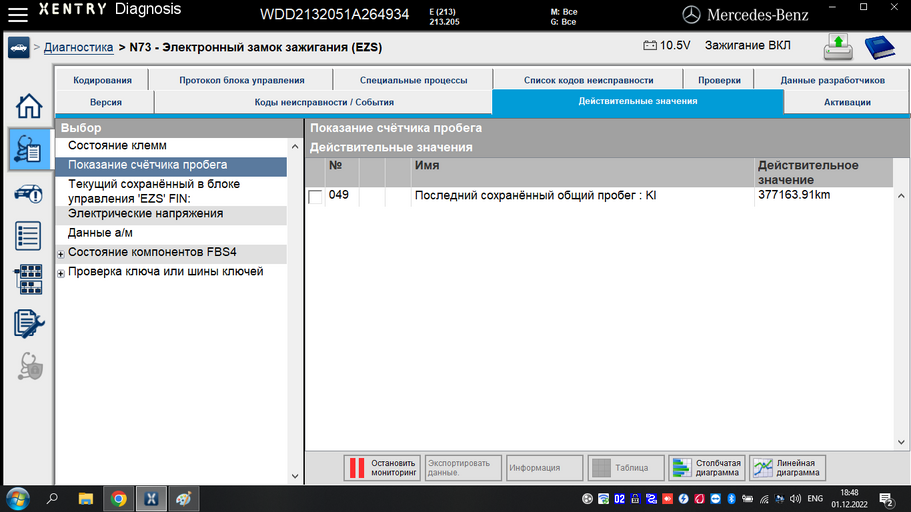This screenshot has width=911, height=512.
Task: Open the Специальные процессы tab
Action: [x=413, y=80]
